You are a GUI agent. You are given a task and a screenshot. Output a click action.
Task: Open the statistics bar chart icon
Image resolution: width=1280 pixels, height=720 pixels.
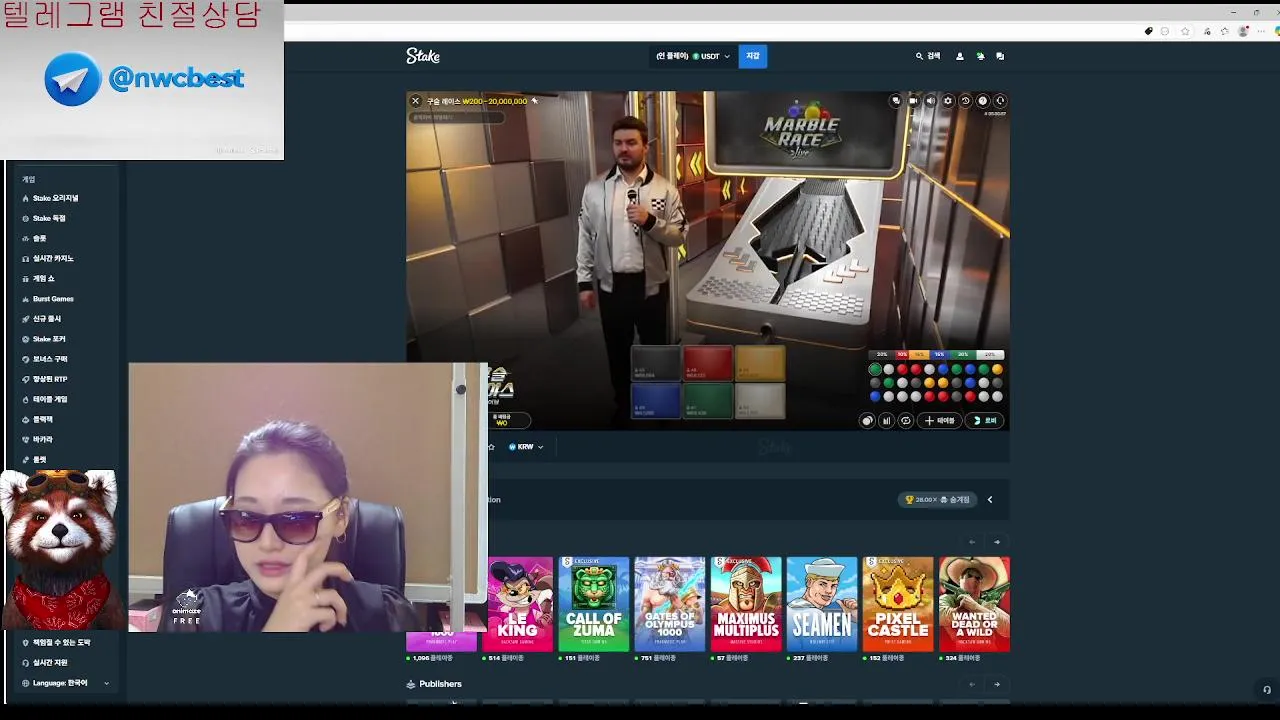coord(886,421)
